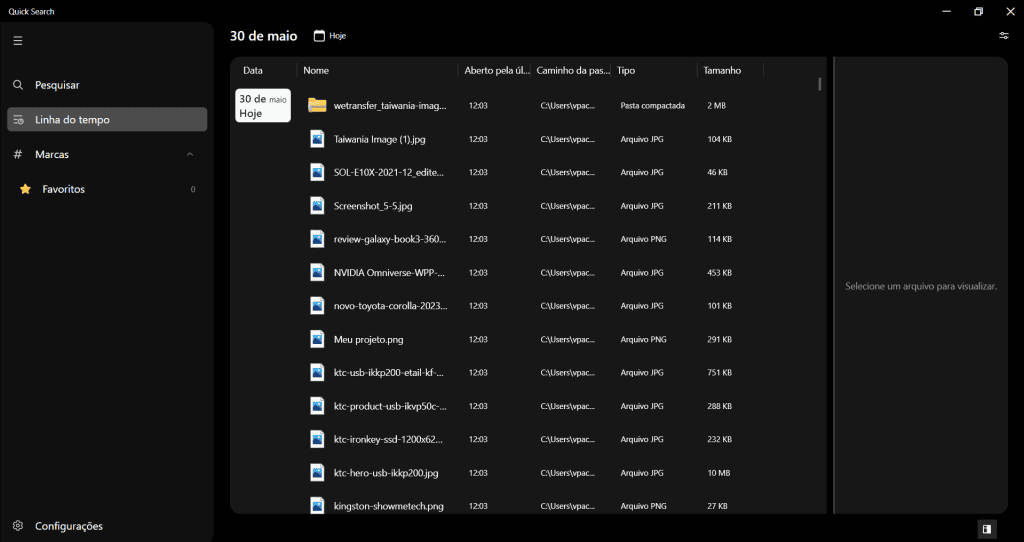Open Pesquisar in the sidebar
The image size is (1024, 542).
click(56, 85)
